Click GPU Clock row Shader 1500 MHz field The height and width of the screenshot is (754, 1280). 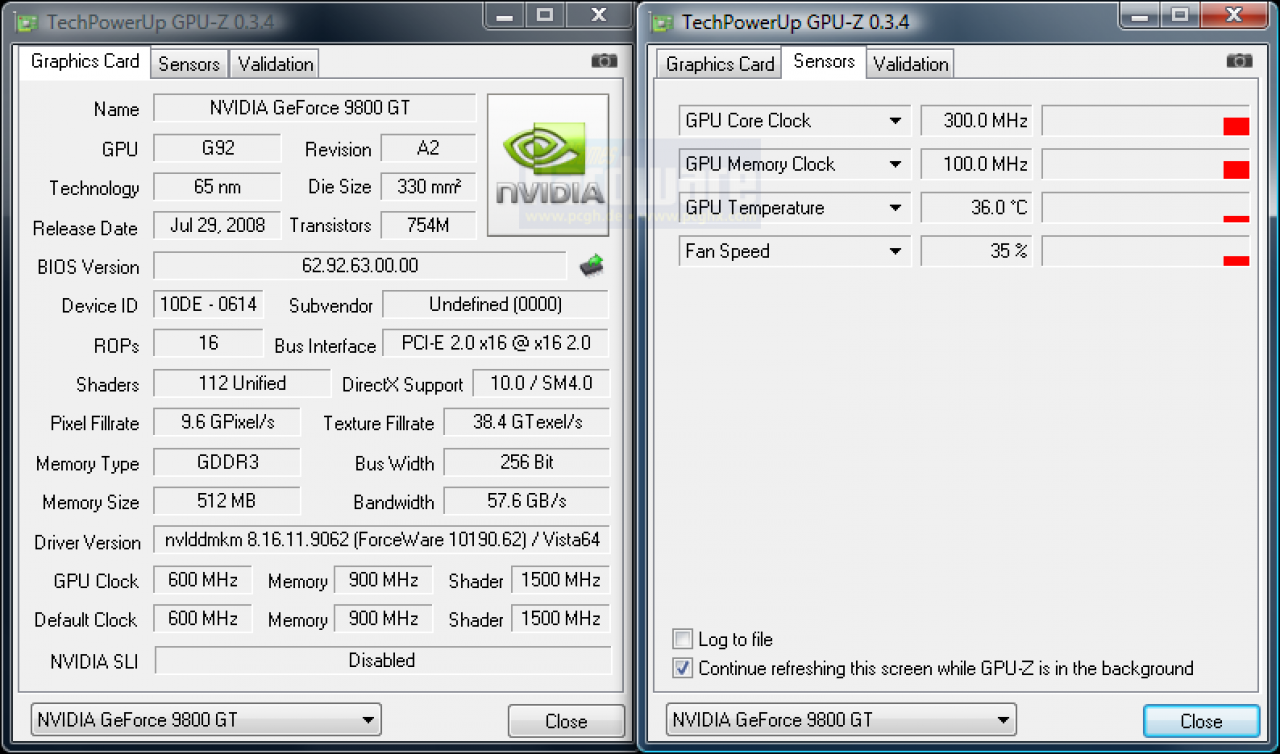point(560,580)
